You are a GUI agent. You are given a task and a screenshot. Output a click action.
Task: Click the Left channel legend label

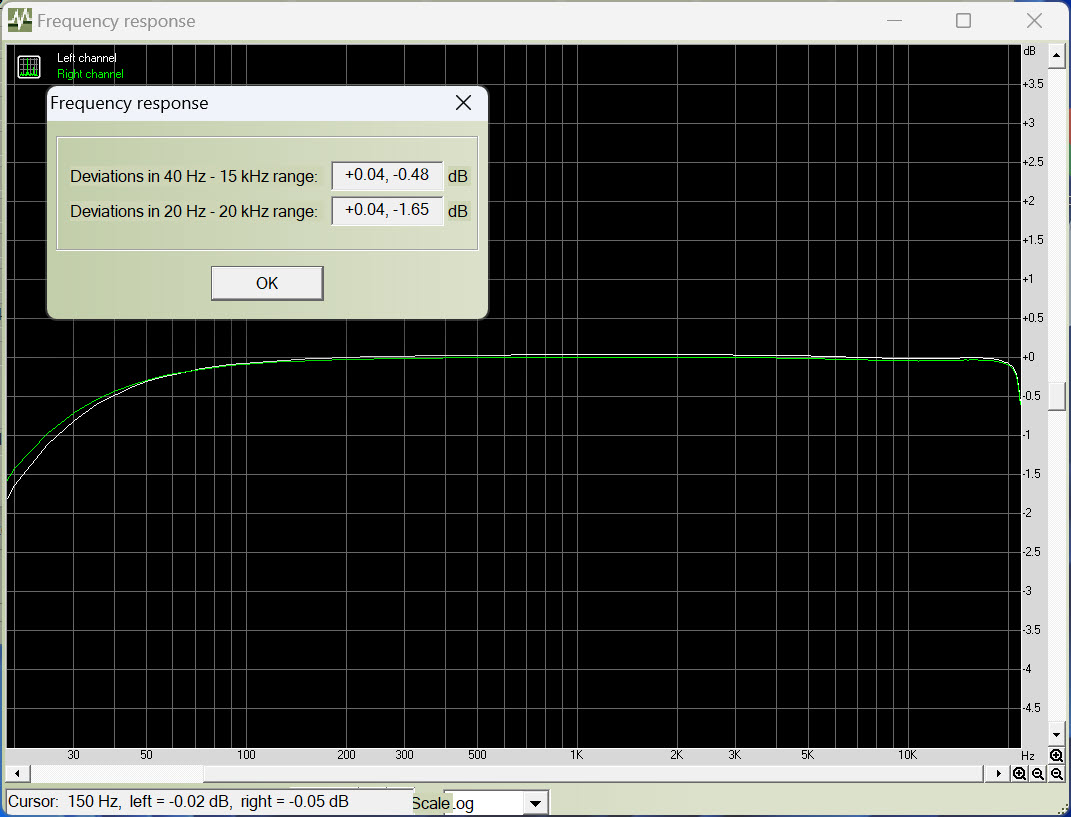(x=87, y=59)
